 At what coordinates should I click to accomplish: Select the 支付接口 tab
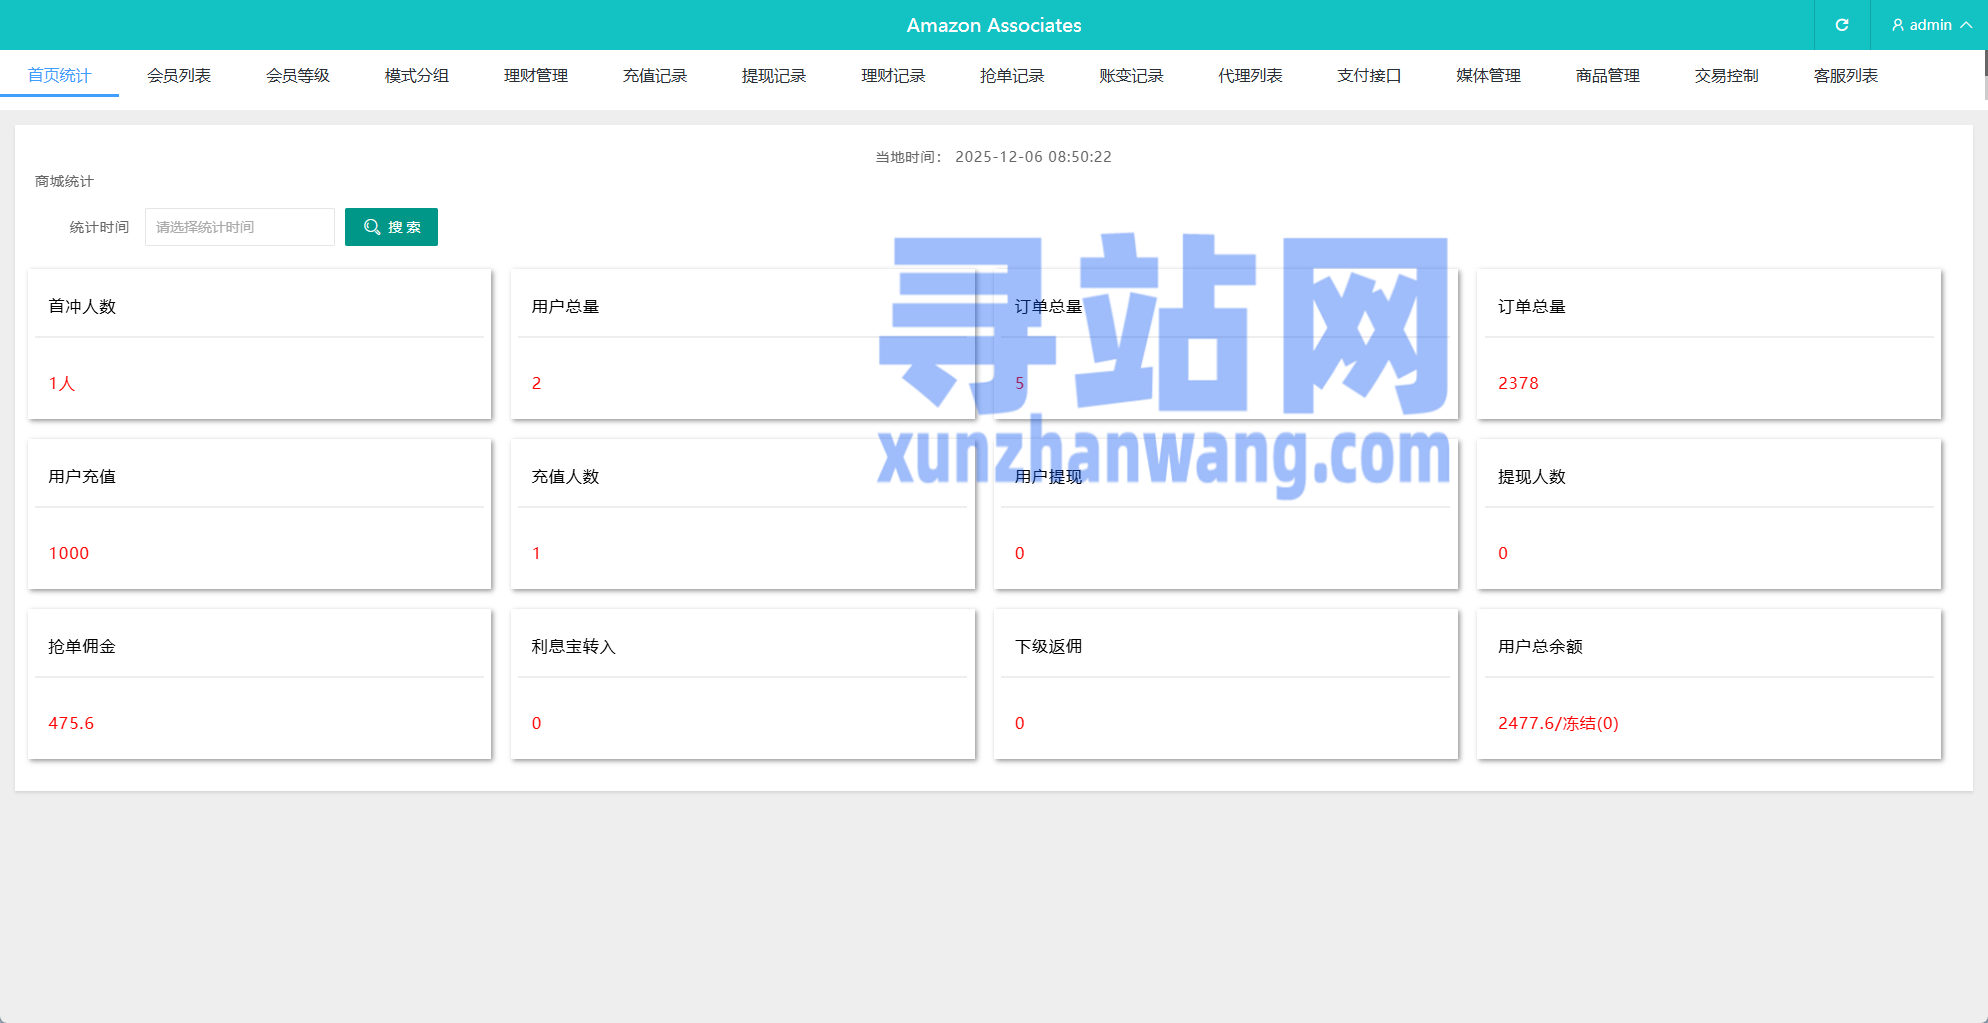tap(1368, 74)
